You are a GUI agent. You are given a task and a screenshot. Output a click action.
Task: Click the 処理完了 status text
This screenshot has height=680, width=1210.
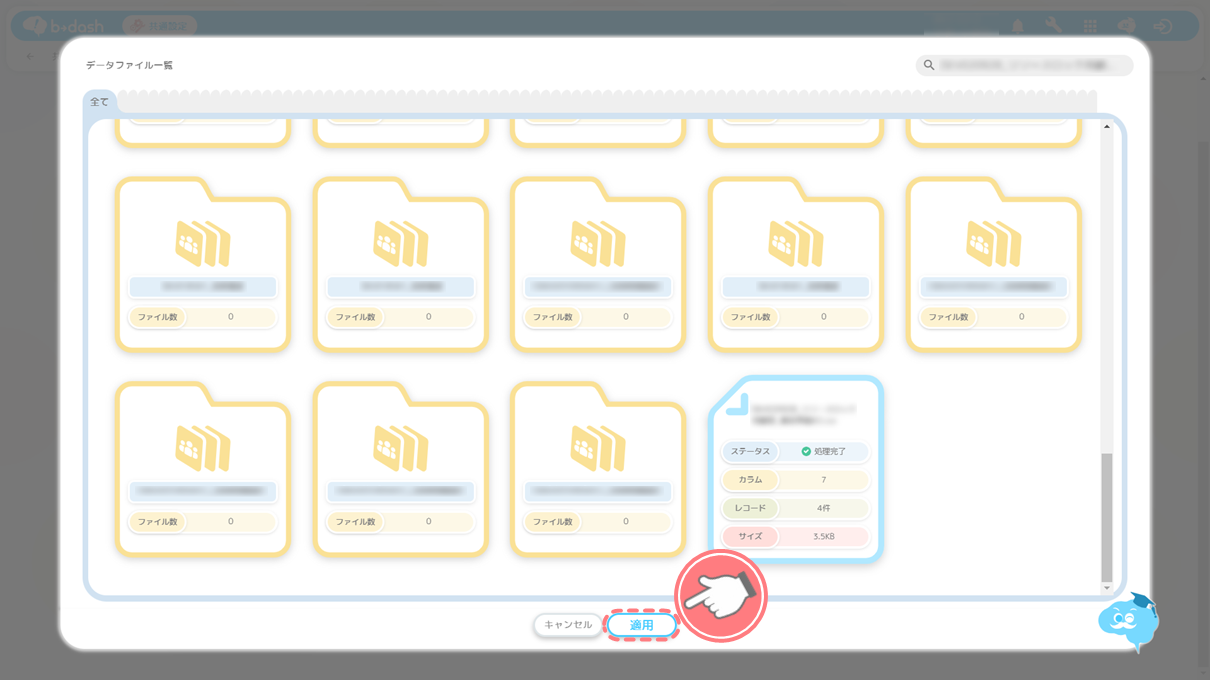(830, 452)
